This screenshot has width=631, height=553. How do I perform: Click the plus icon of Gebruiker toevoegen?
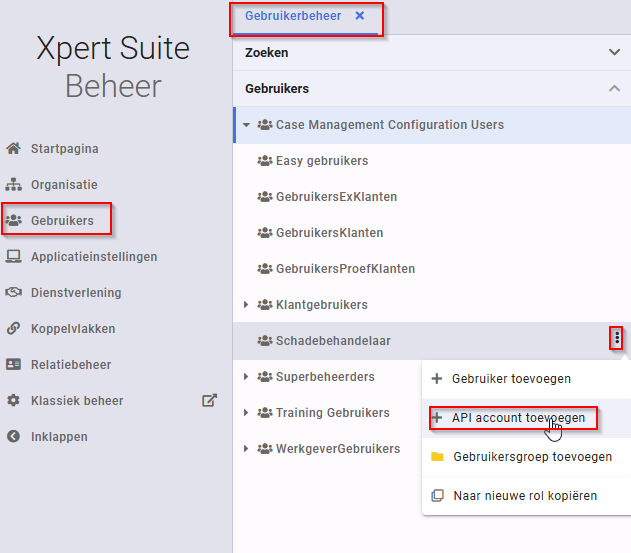(437, 379)
